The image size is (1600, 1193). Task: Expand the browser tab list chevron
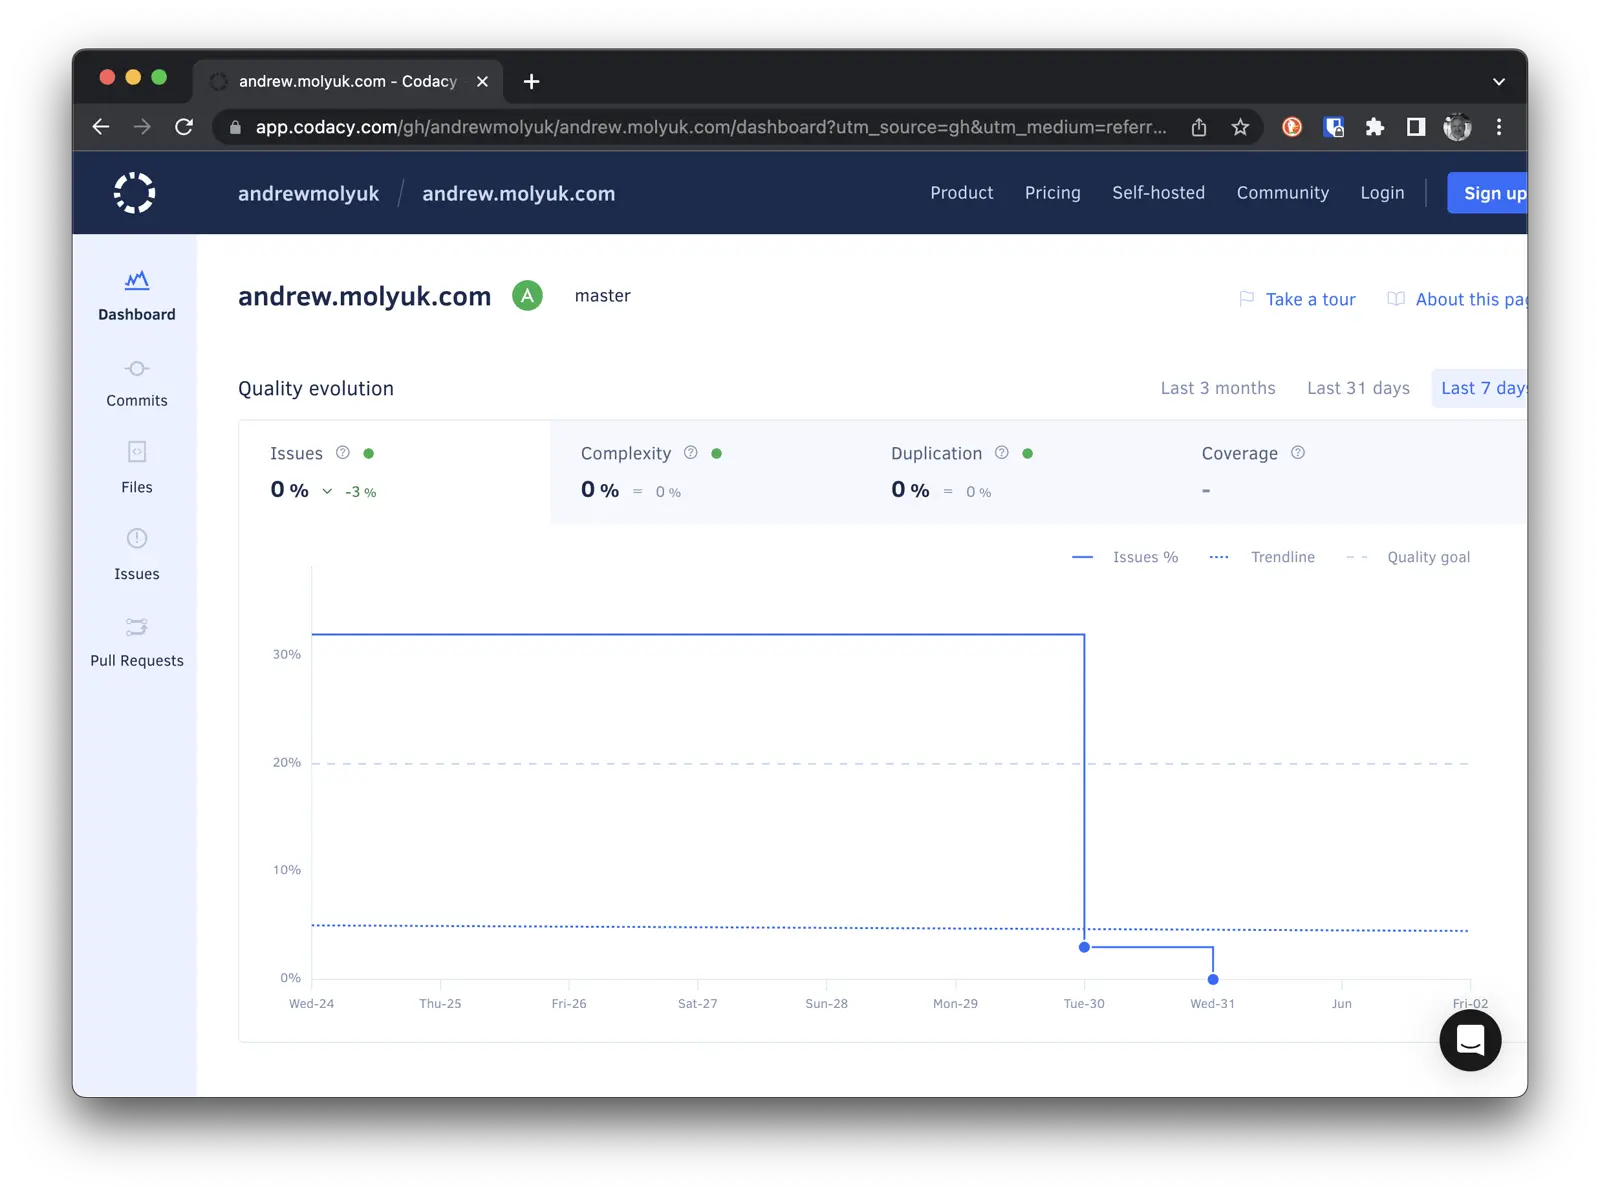tap(1498, 81)
